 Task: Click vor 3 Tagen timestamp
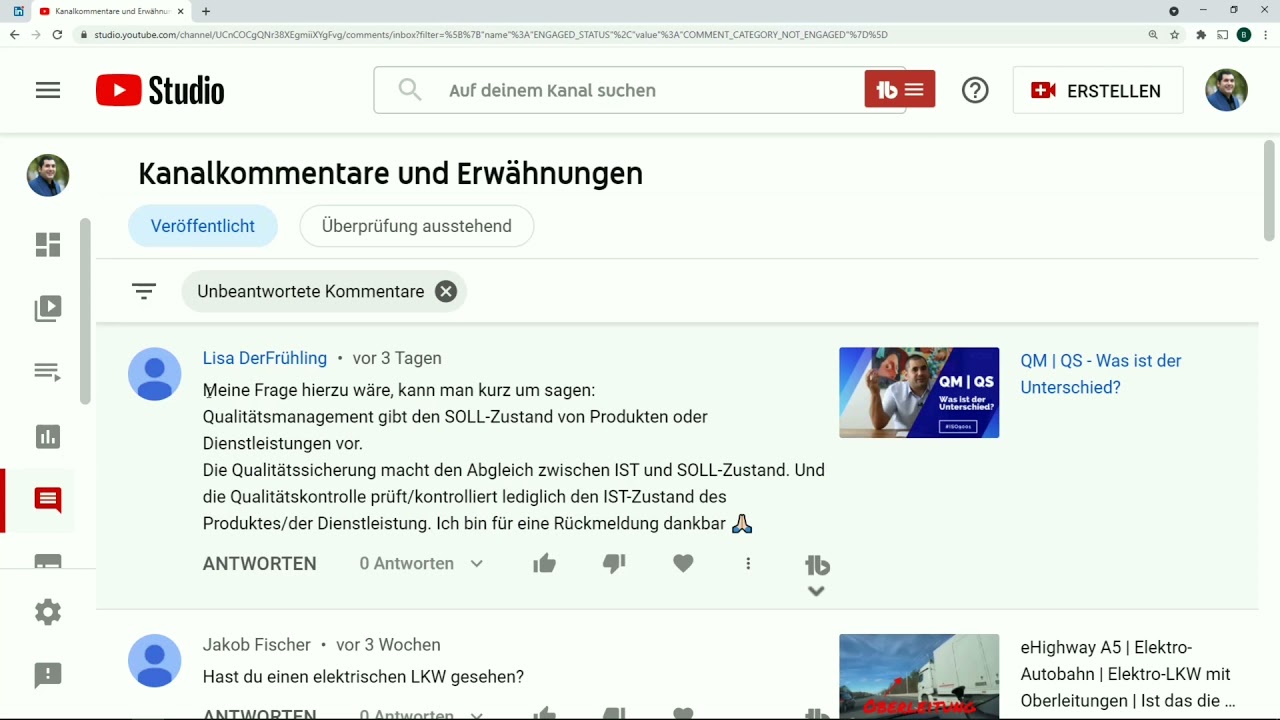(397, 358)
